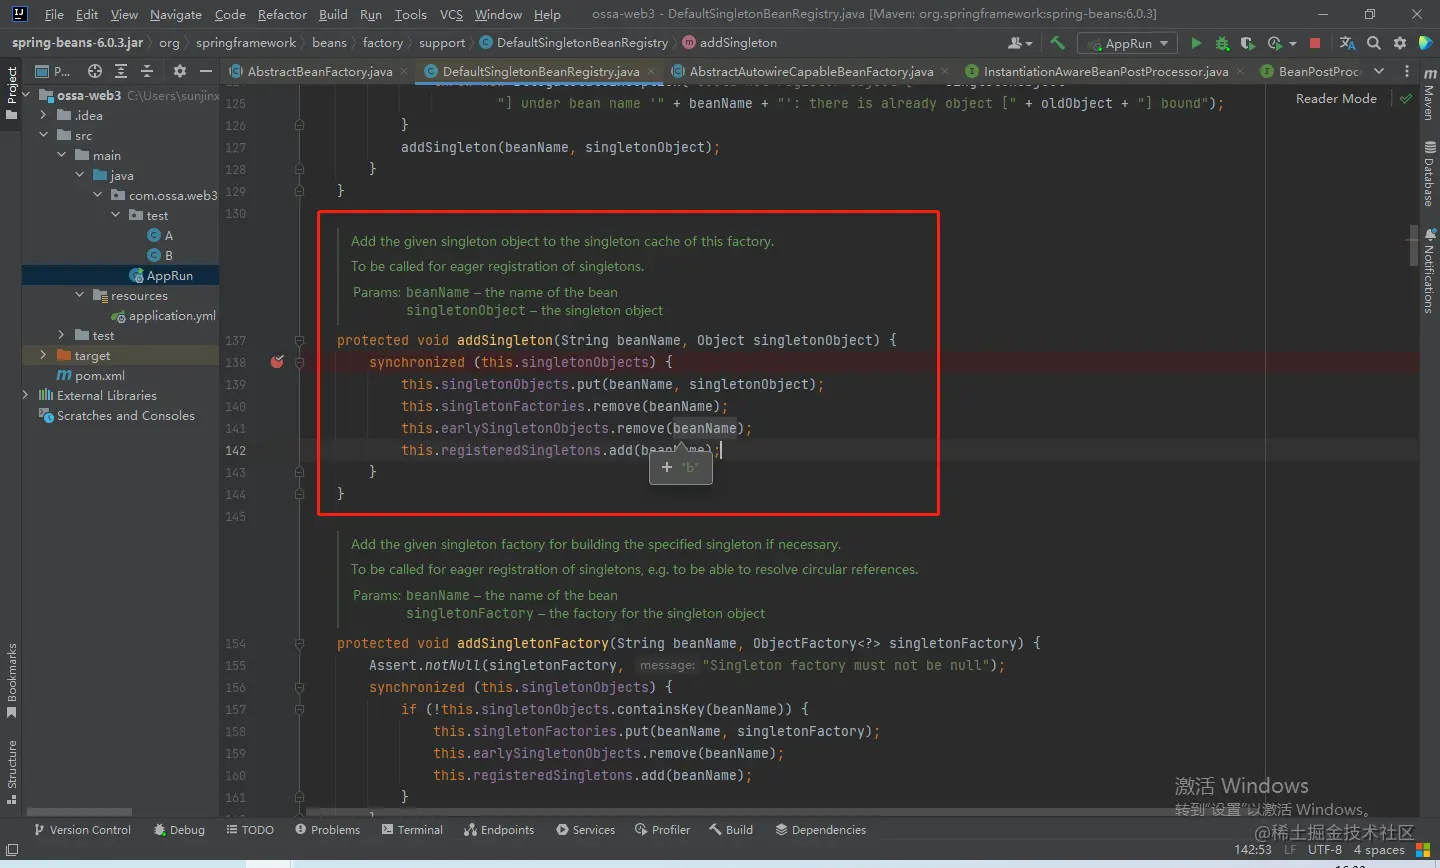Open the Maven side panel
Image resolution: width=1440 pixels, height=868 pixels.
pos(1429,94)
